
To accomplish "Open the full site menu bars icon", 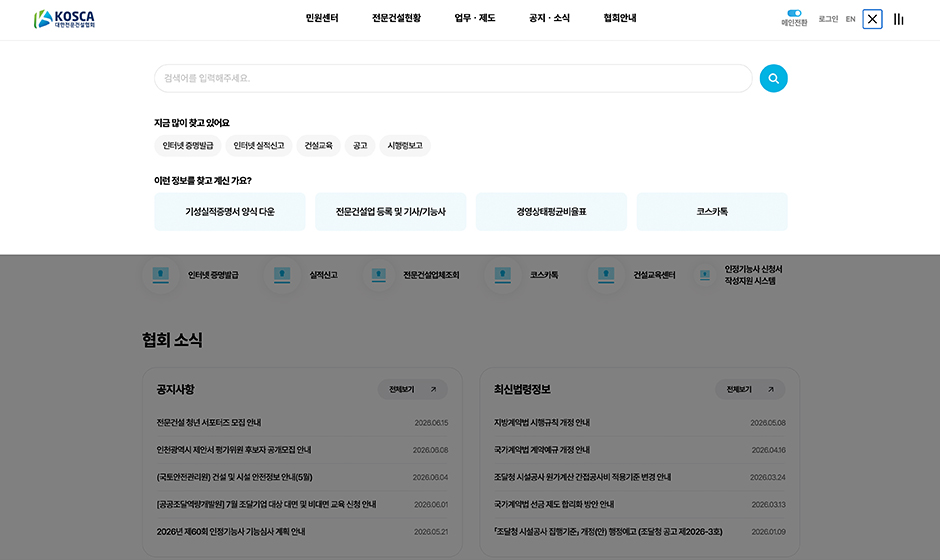I will point(898,19).
